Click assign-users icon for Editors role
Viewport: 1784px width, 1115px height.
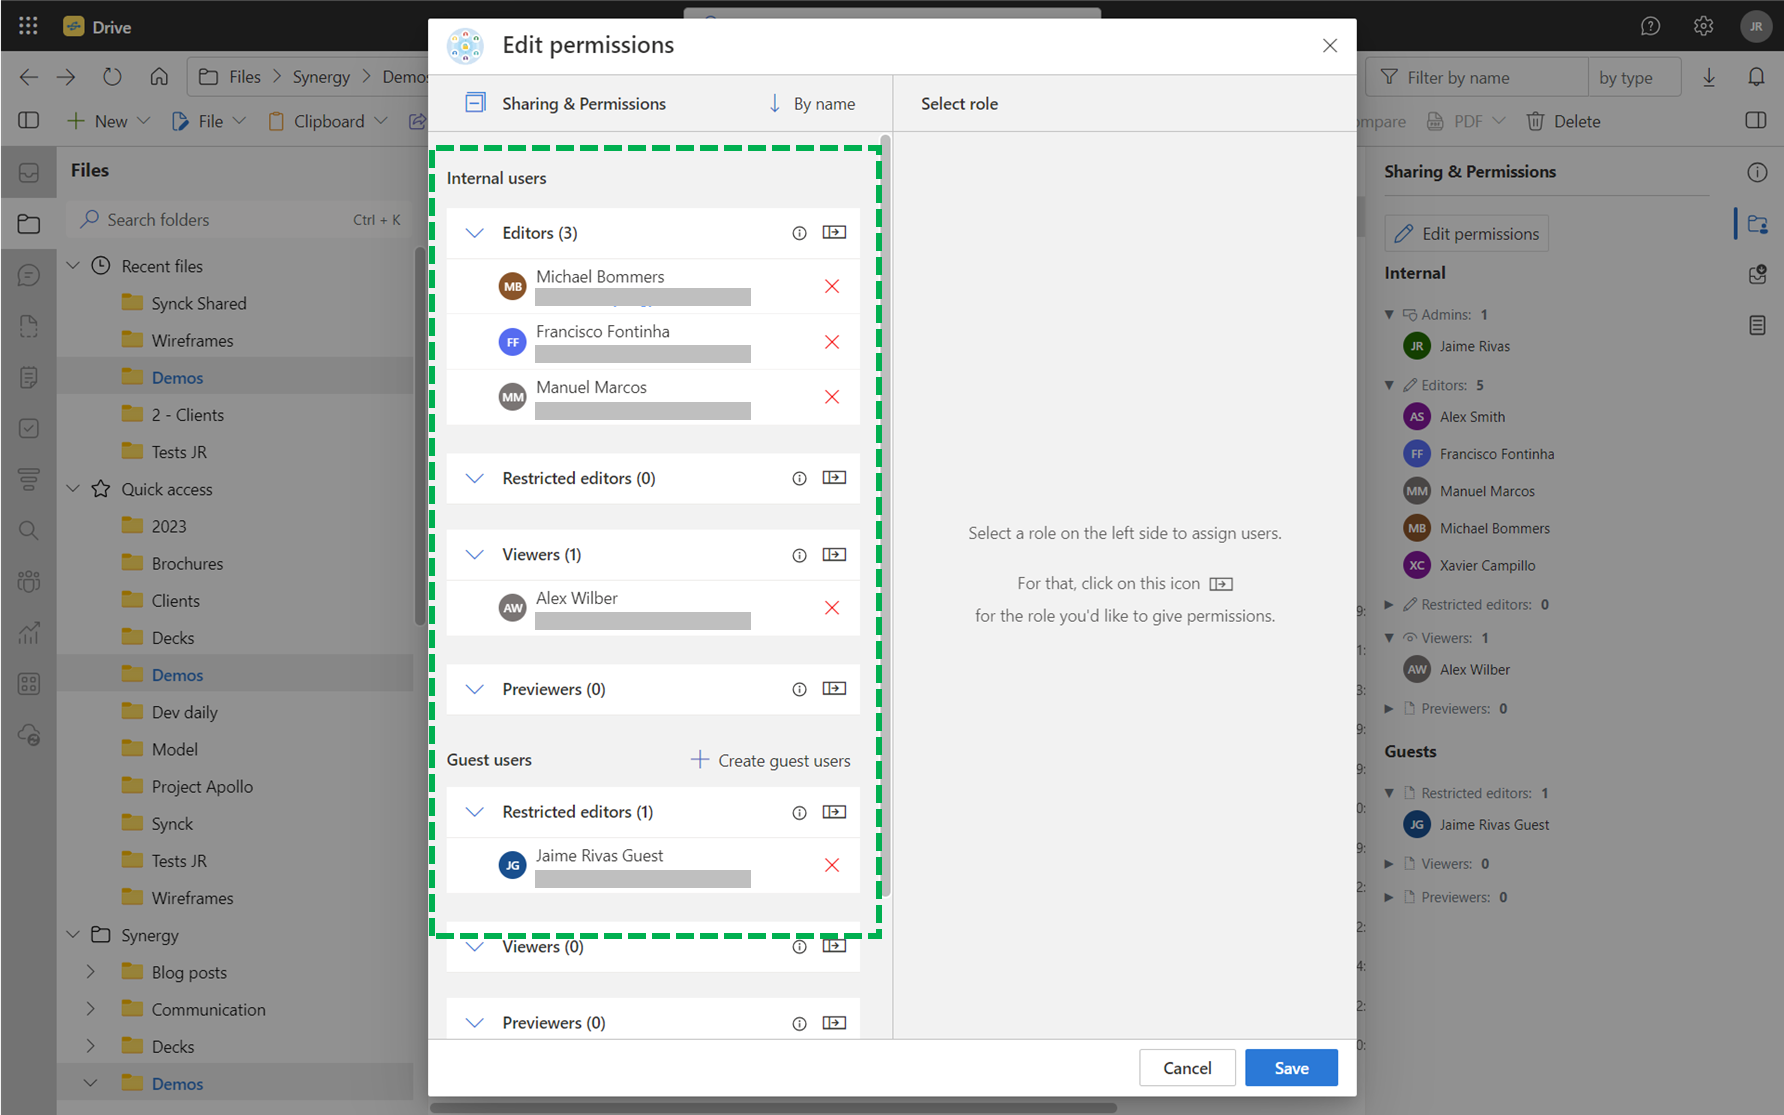tap(834, 232)
